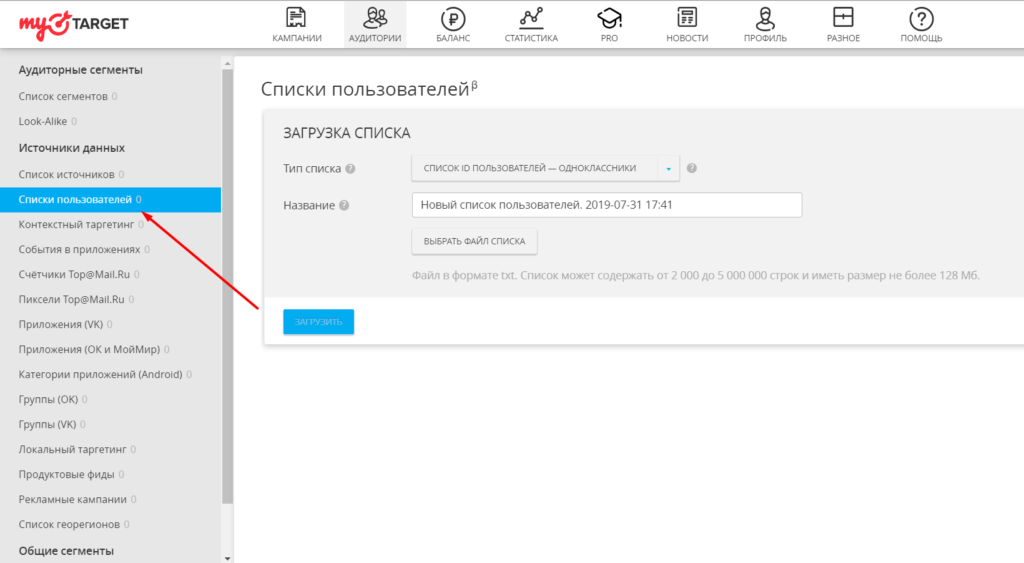This screenshot has width=1024, height=563.
Task: Open the Статистика chart icon
Action: [x=531, y=18]
